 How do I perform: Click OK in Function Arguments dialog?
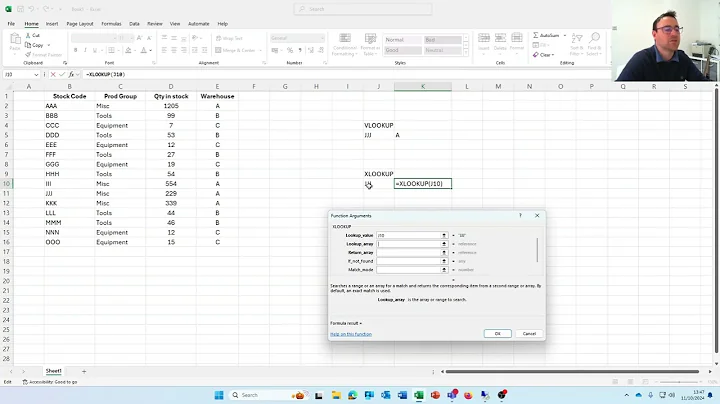497,334
